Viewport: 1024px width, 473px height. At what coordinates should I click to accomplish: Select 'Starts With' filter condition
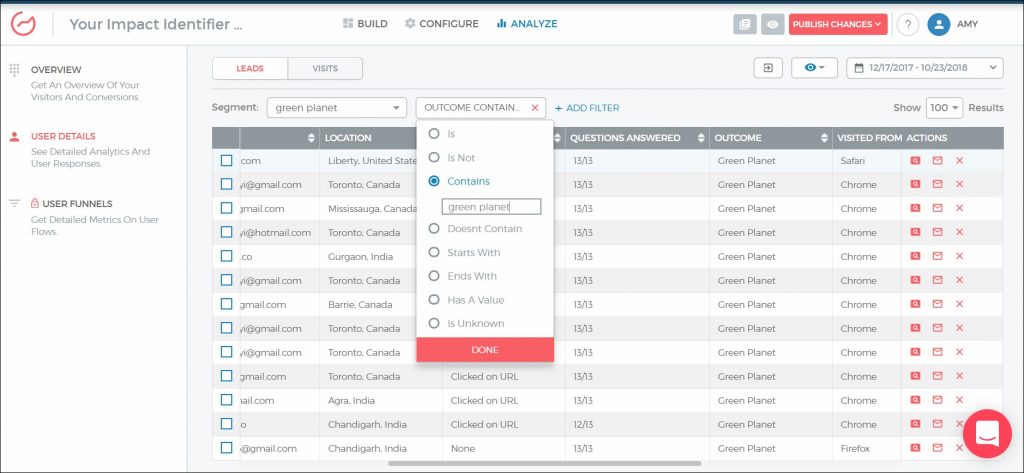point(433,252)
